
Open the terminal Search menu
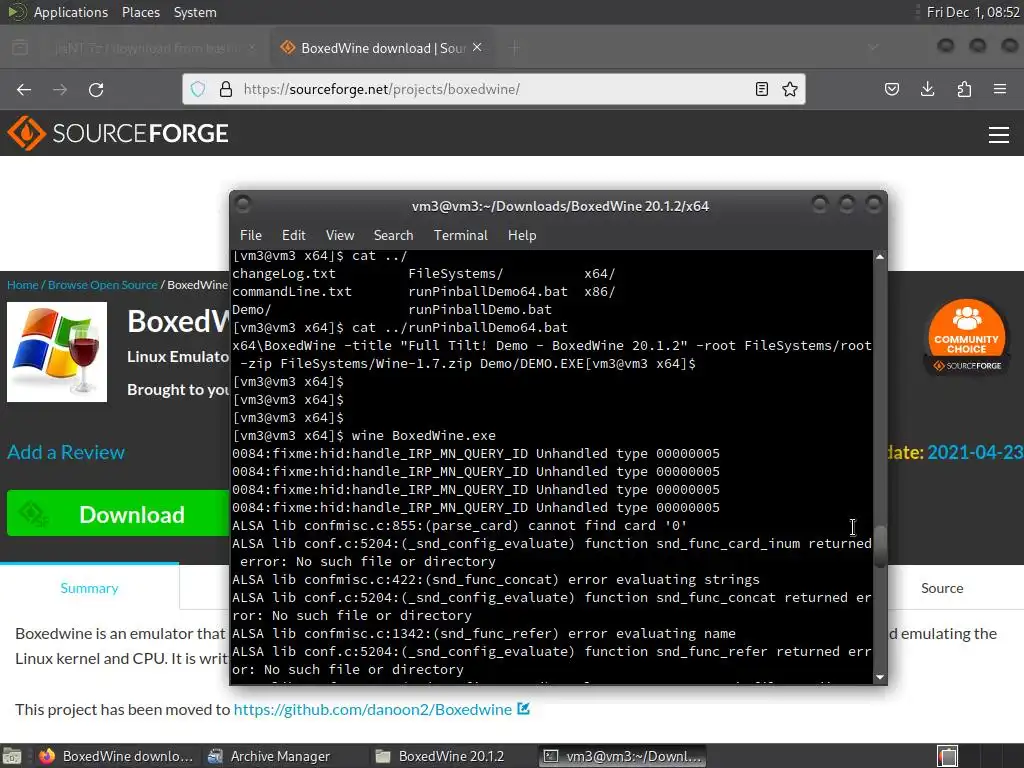coord(393,235)
